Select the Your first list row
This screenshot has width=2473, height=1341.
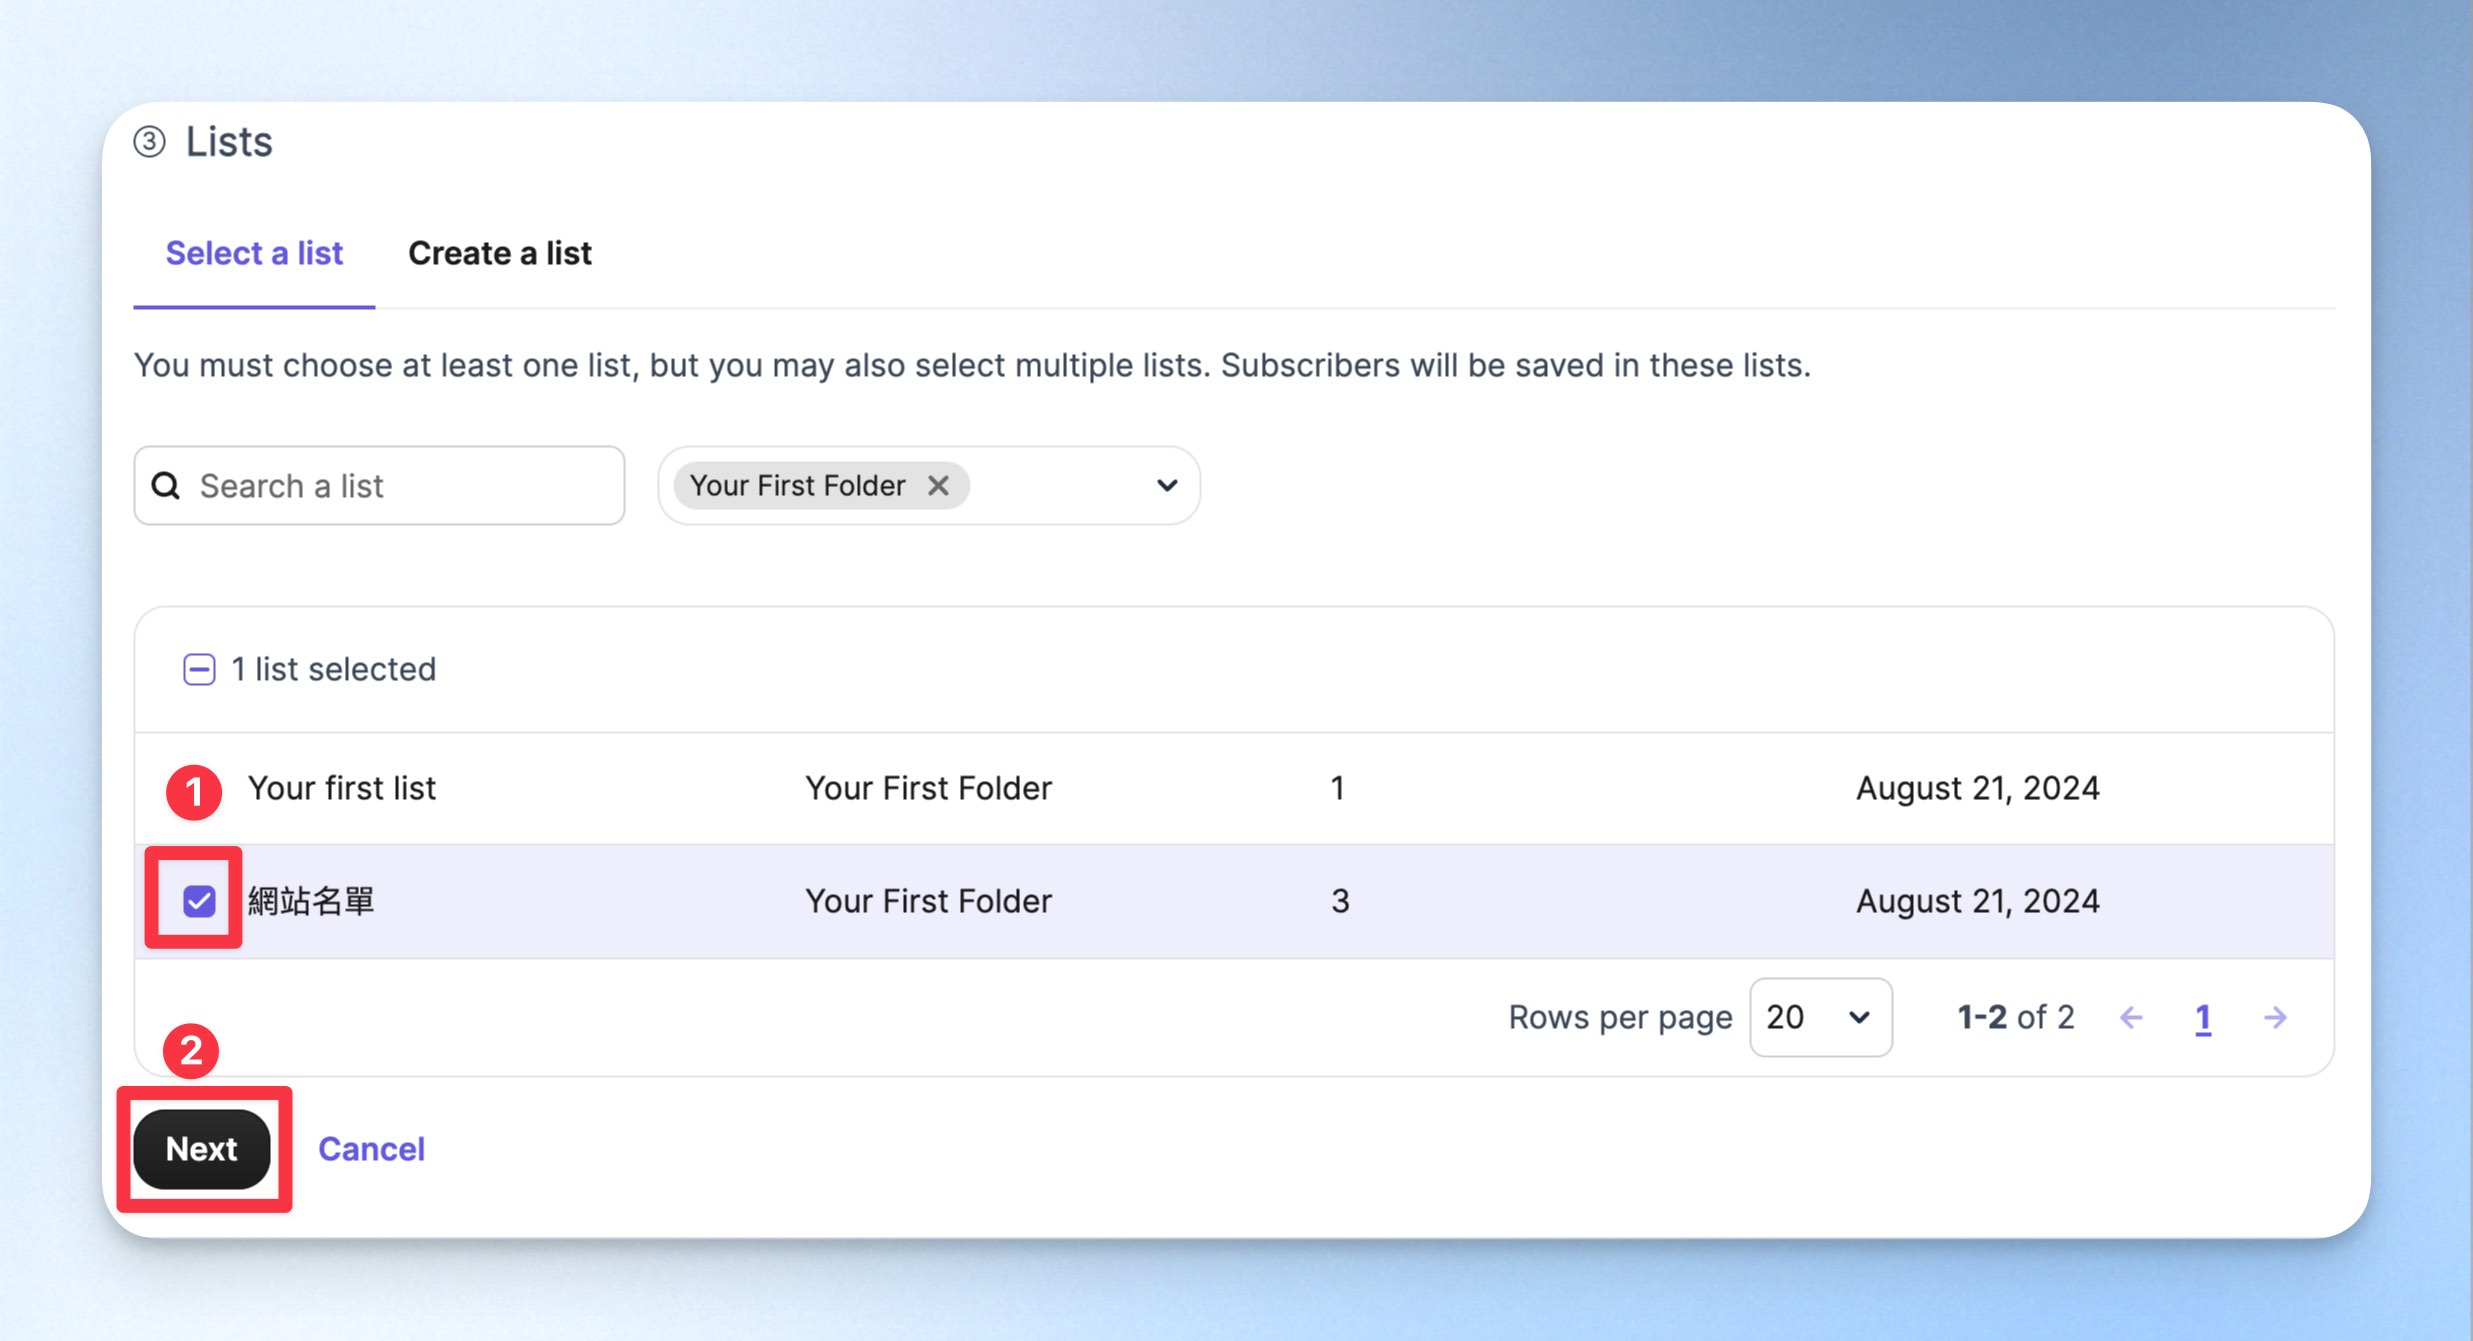(1234, 789)
